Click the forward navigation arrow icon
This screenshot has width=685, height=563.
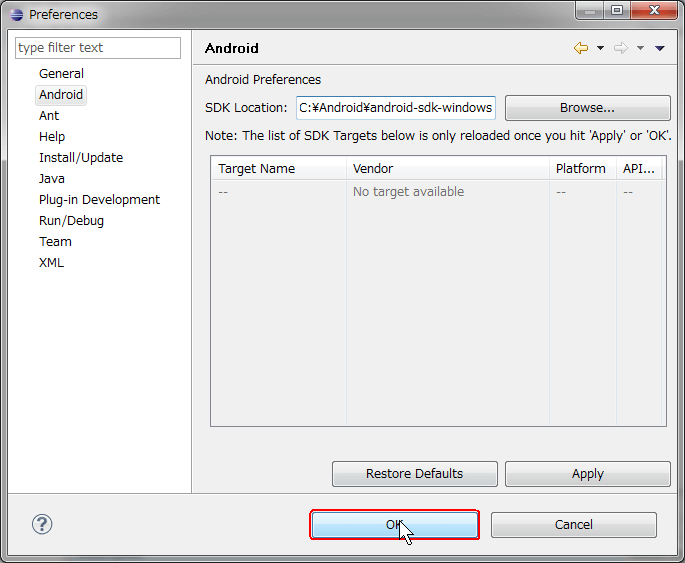click(x=620, y=48)
